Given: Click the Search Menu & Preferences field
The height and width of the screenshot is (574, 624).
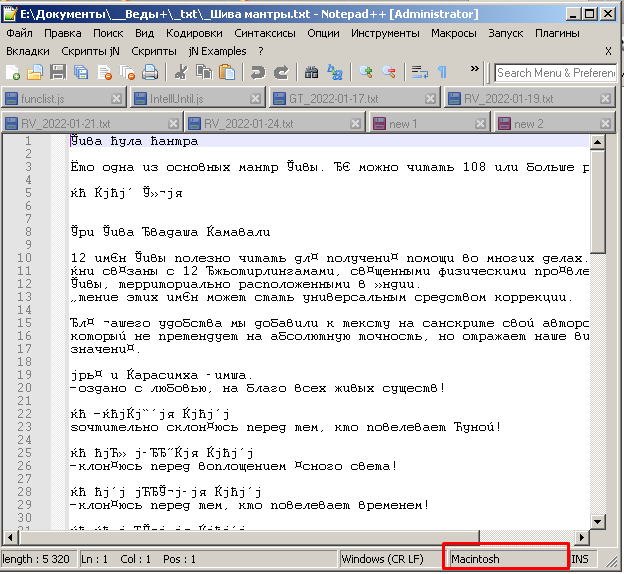Looking at the screenshot, I should pos(556,73).
